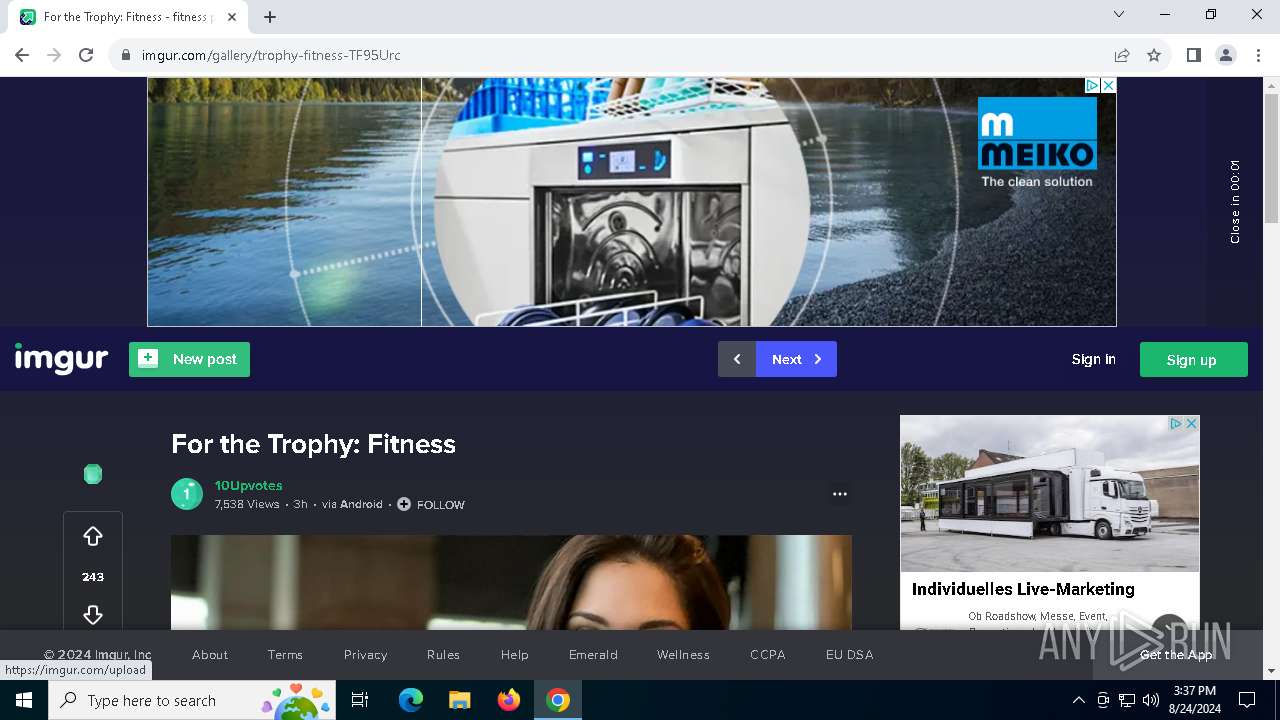Screen dimensions: 1280x720
Task: Open the About footer link
Action: tap(210, 655)
